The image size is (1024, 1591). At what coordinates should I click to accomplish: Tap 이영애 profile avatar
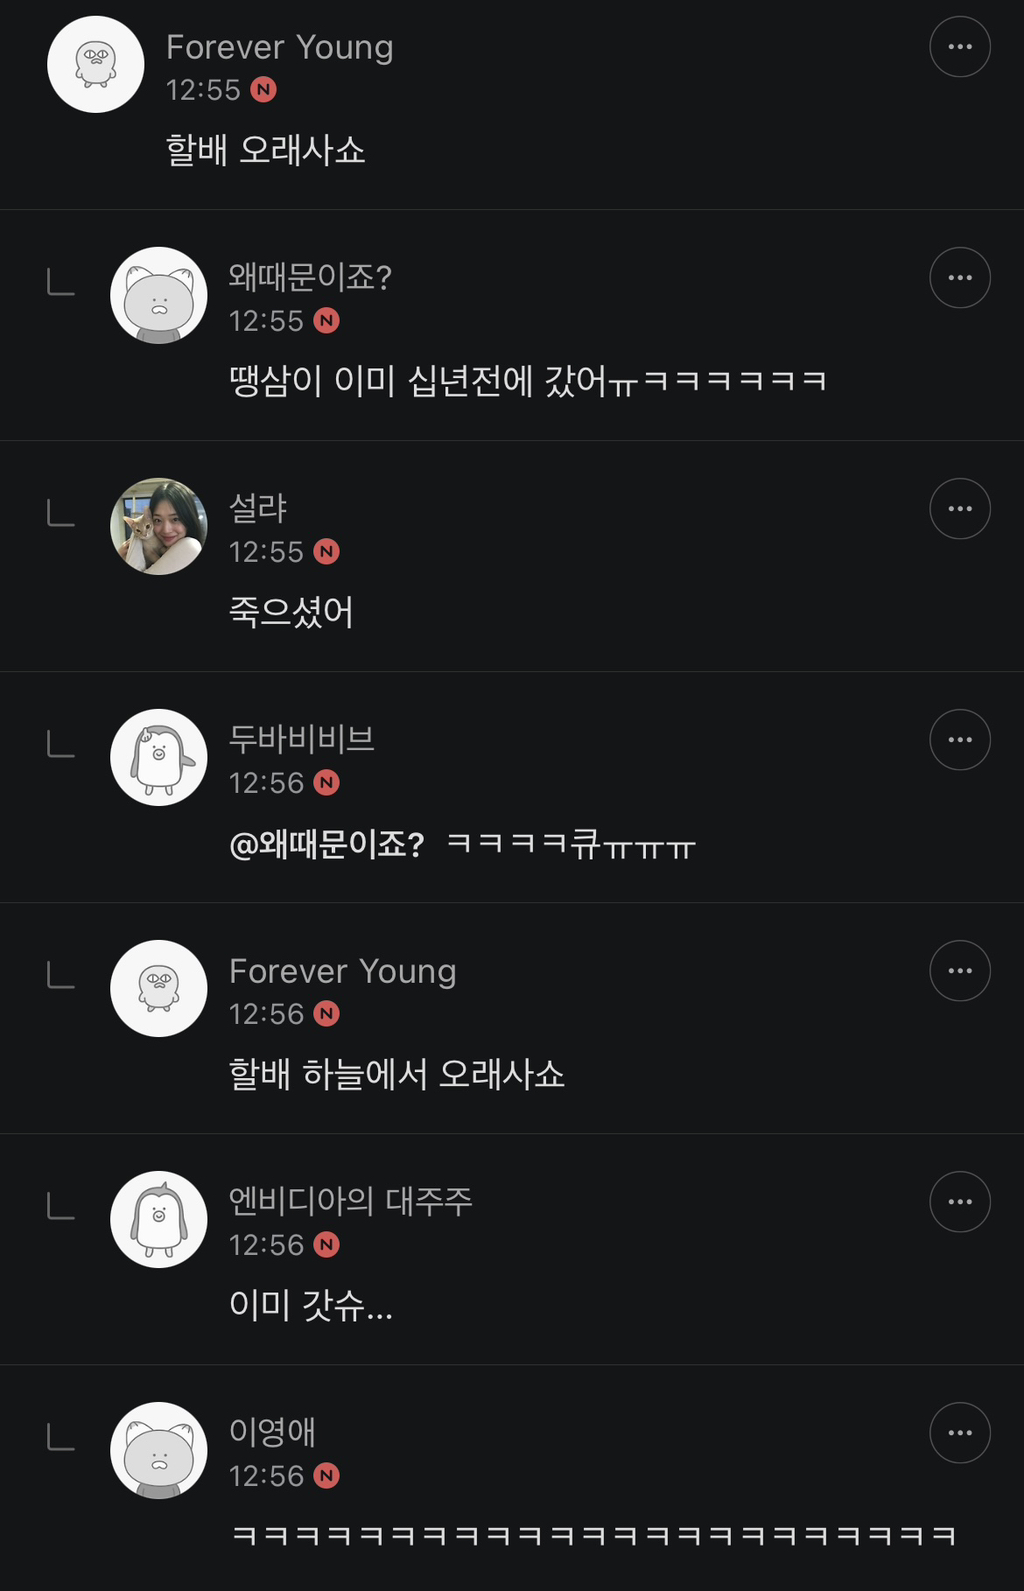(x=158, y=1450)
